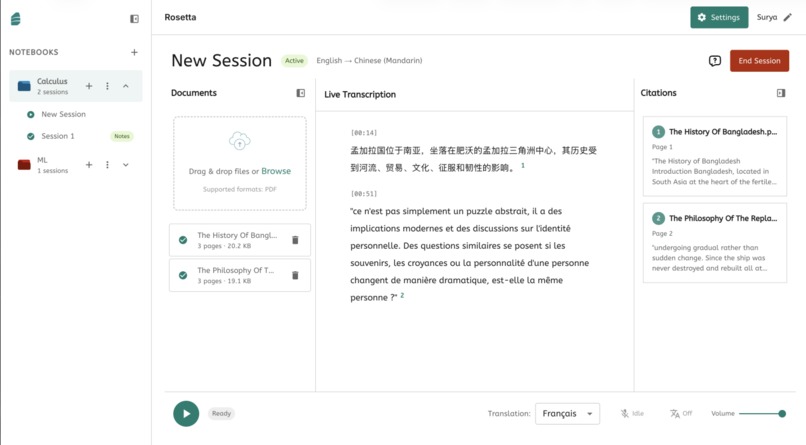Click the Rosetta logo icon in sidebar
Screen dimensions: 806x445
click(x=16, y=19)
